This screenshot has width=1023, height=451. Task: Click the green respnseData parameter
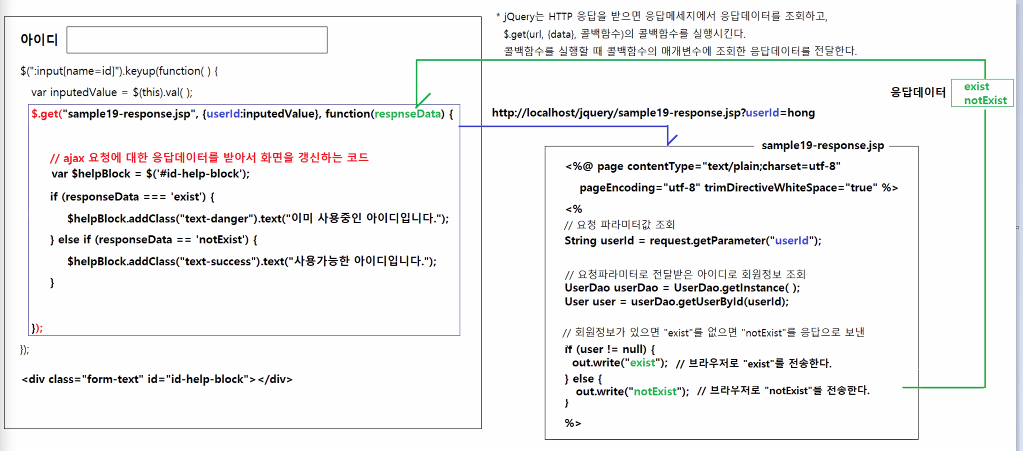406,115
